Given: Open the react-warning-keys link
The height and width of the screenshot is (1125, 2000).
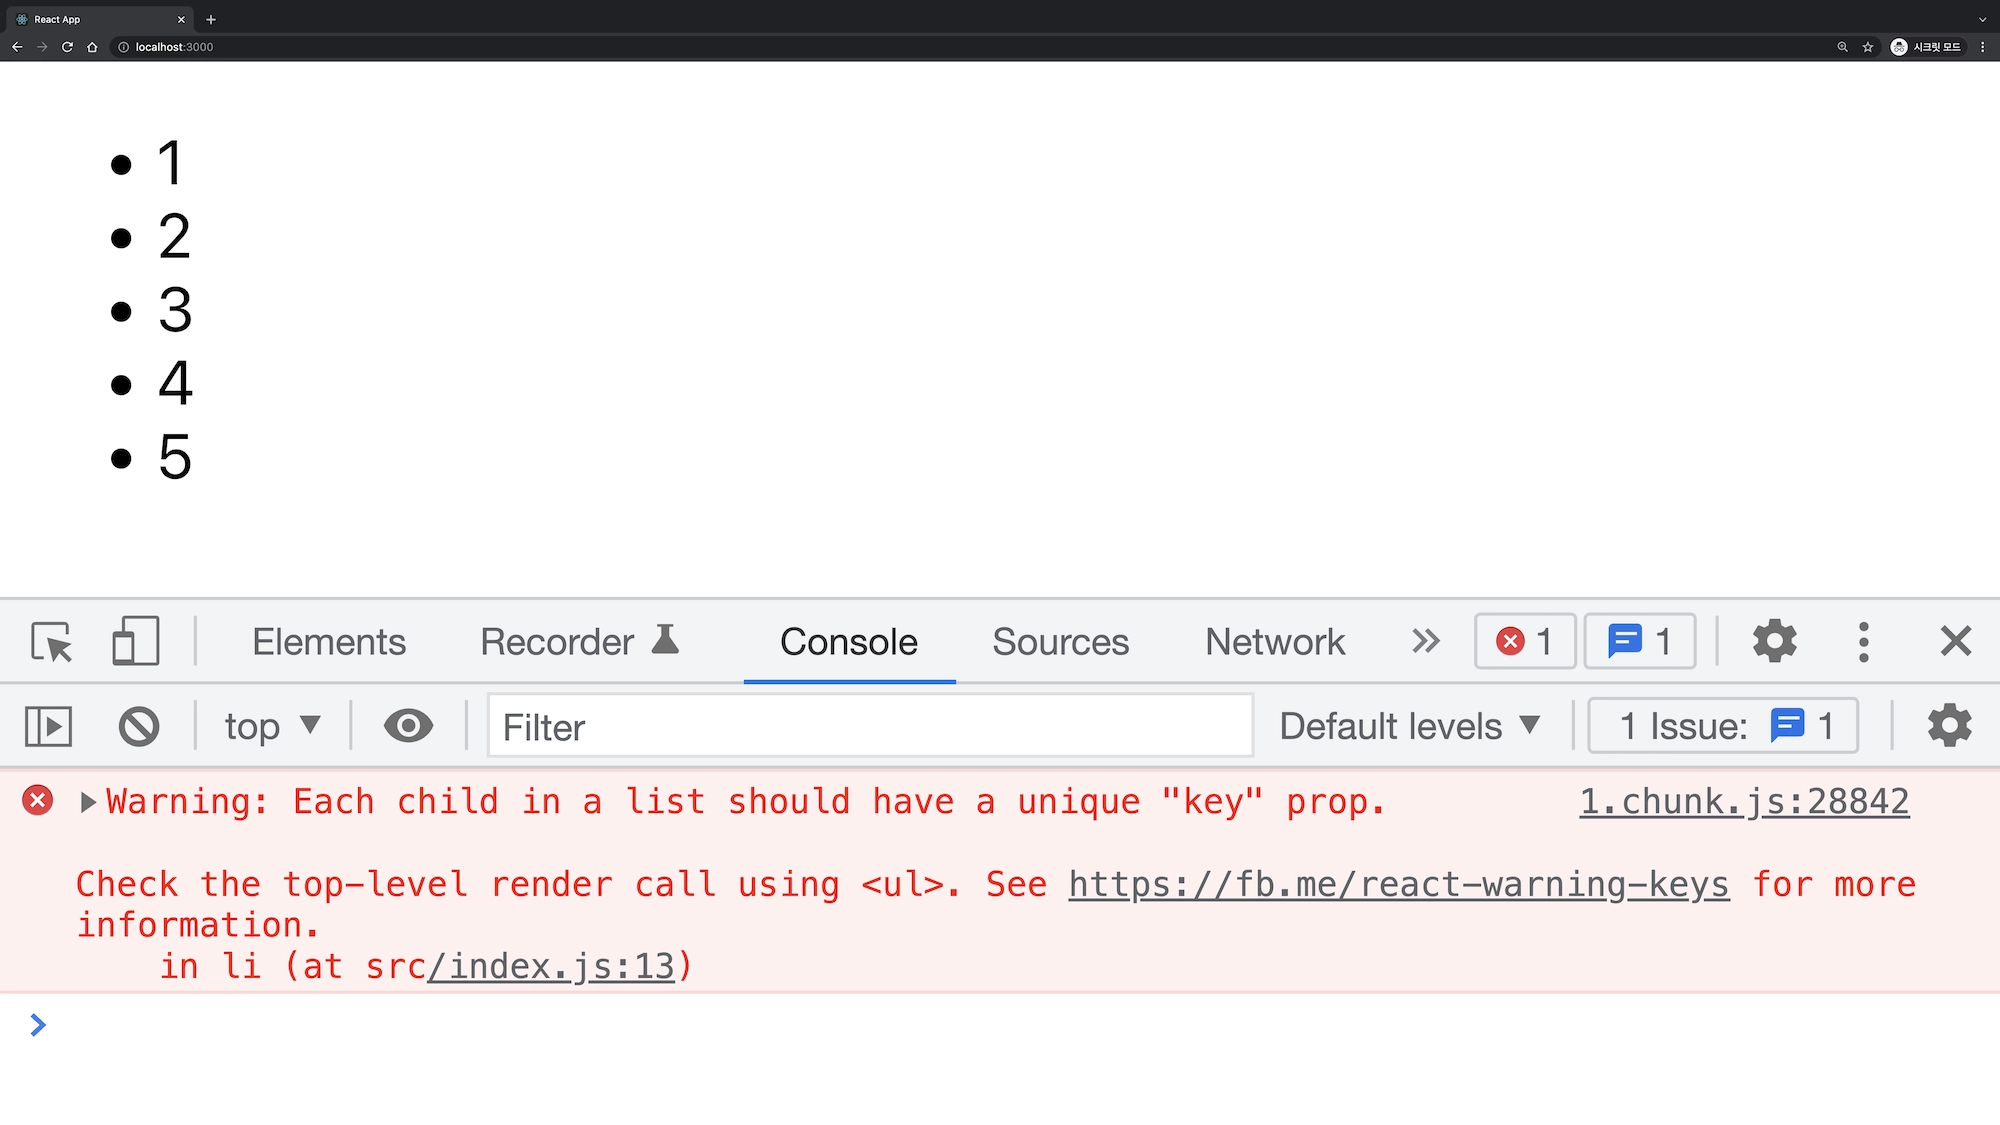Looking at the screenshot, I should pos(1398,885).
